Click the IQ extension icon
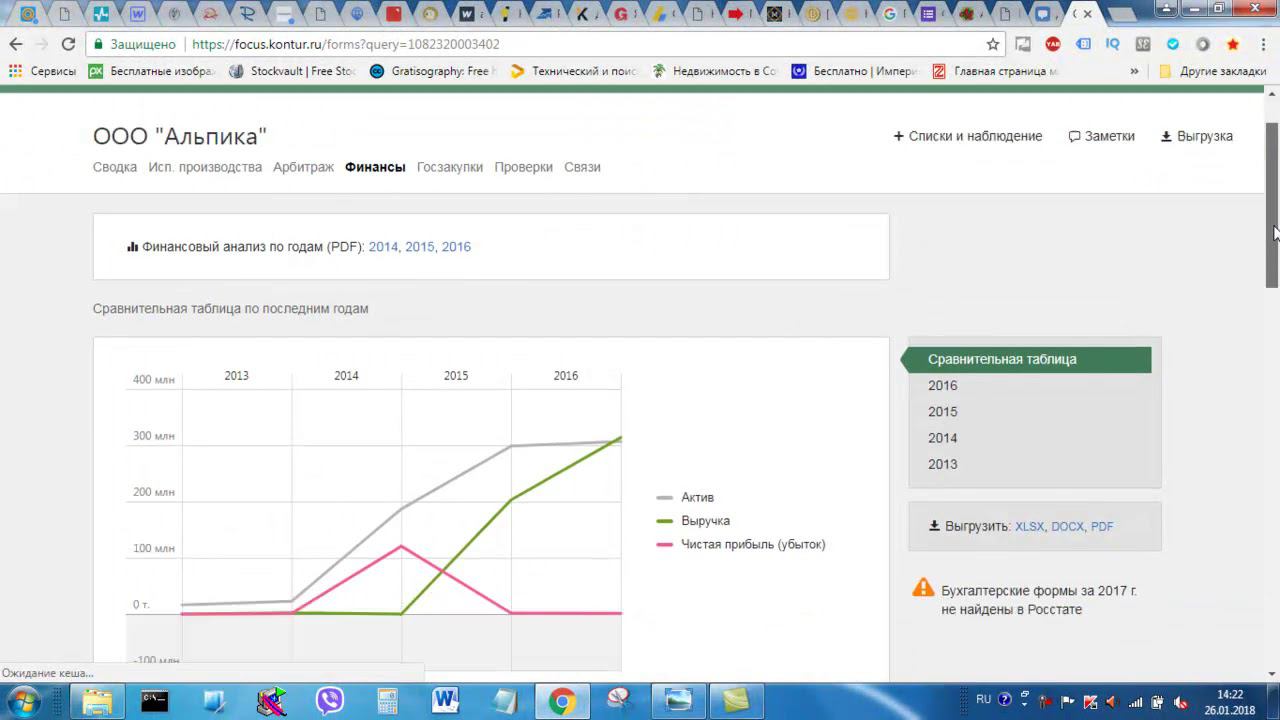 1113,44
